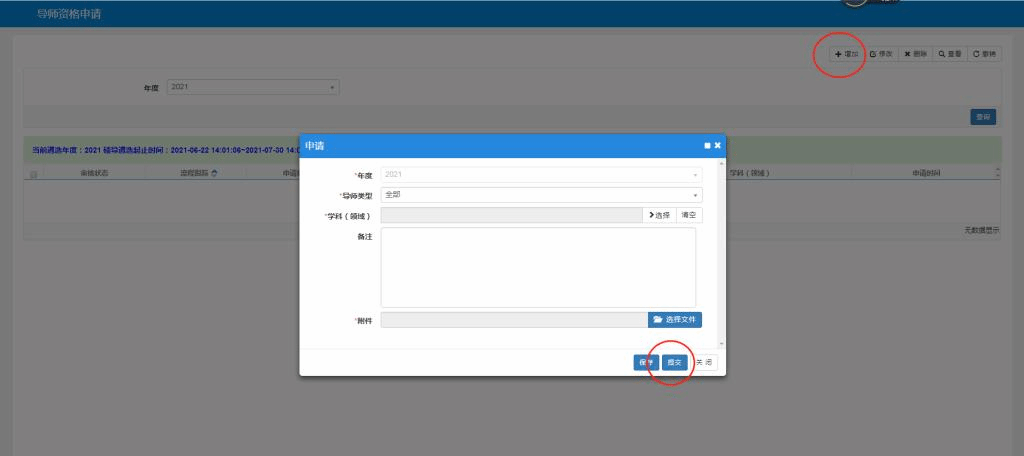Toggle the select-all checkbox in table header
The width and height of the screenshot is (1024, 456).
pos(34,174)
